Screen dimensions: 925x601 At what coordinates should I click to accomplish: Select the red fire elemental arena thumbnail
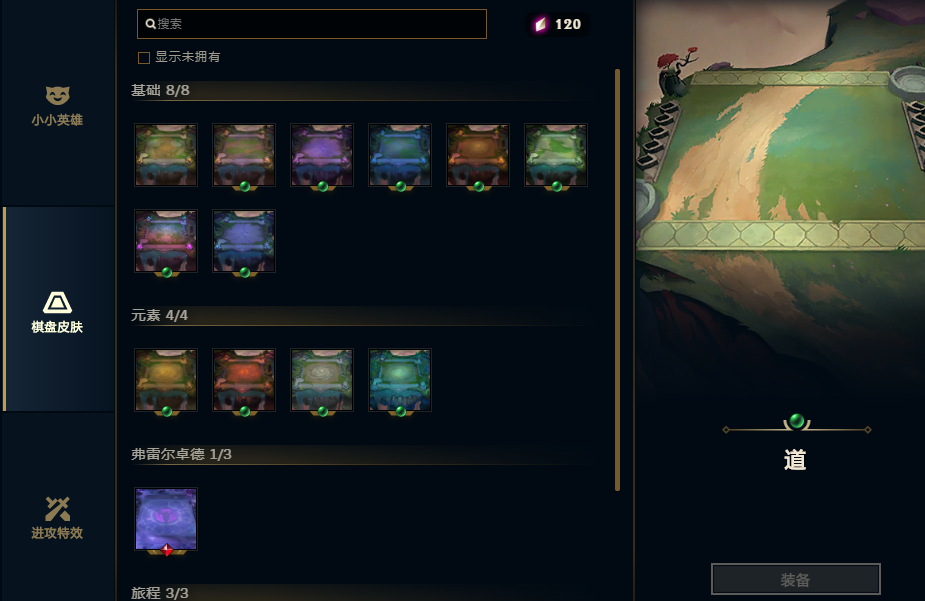(244, 380)
